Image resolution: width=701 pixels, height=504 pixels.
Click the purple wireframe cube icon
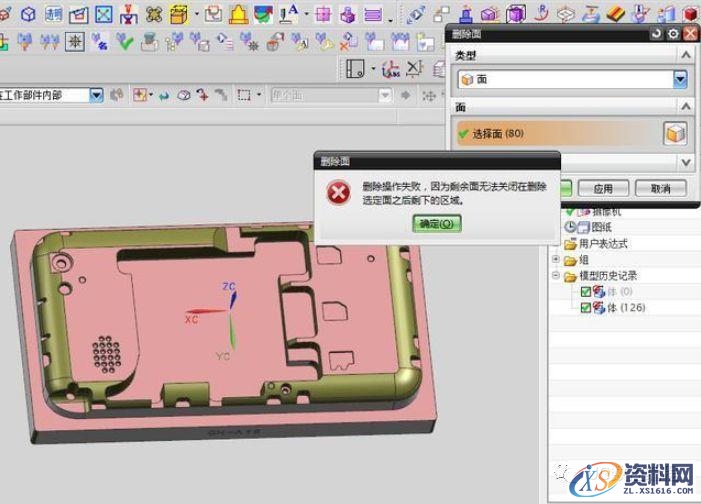[516, 14]
